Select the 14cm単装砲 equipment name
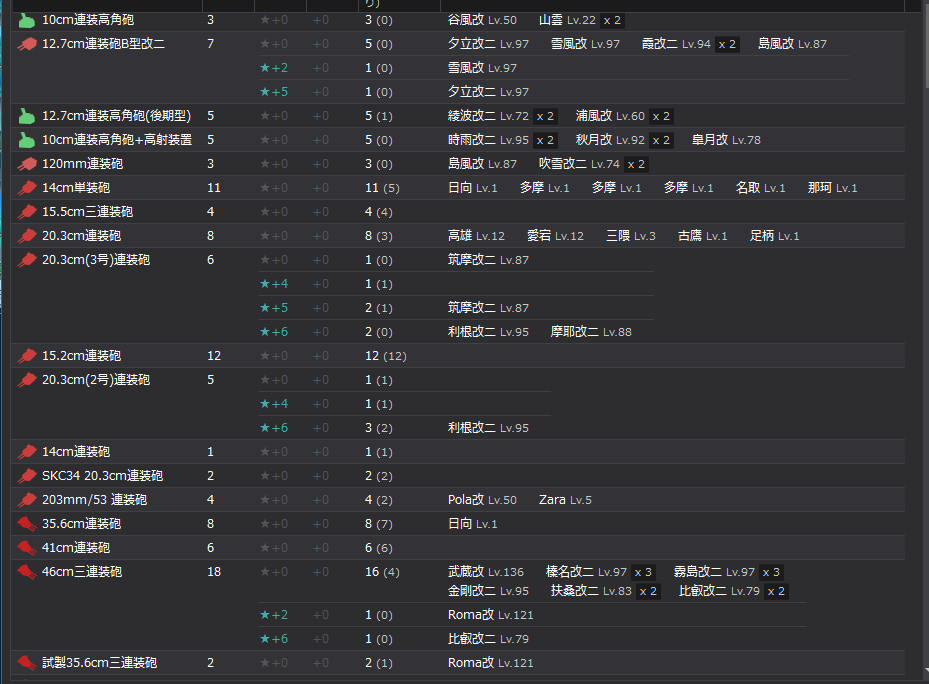Screen dimensions: 929x684 click(76, 188)
